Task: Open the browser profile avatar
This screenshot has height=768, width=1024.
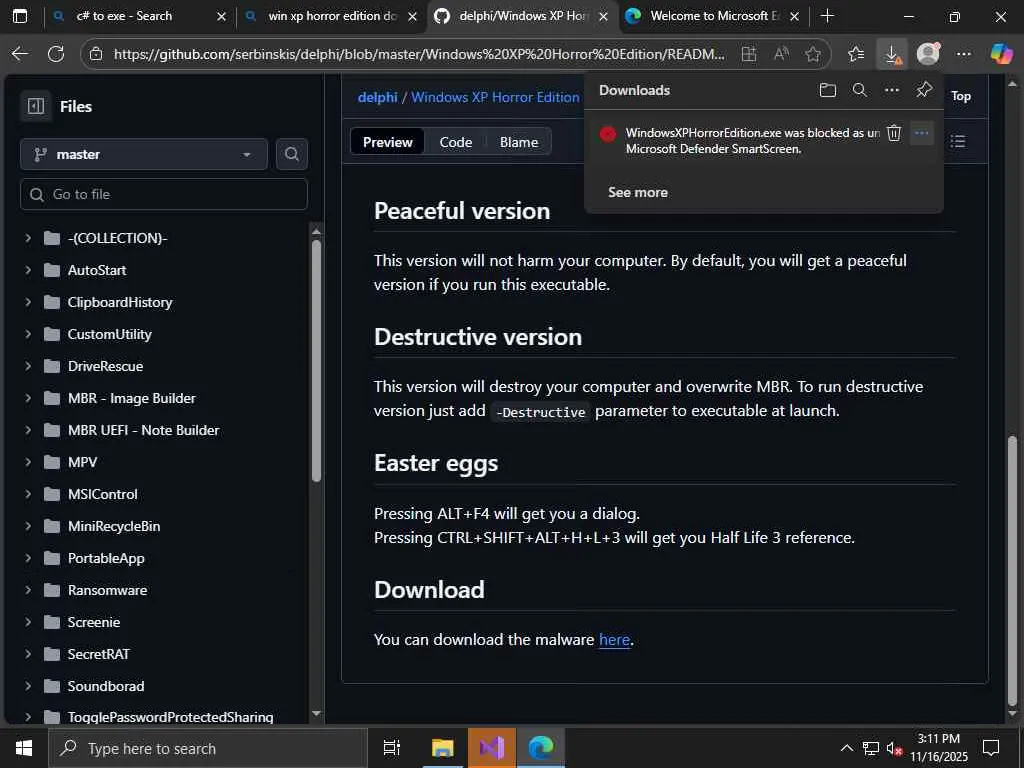Action: point(928,54)
